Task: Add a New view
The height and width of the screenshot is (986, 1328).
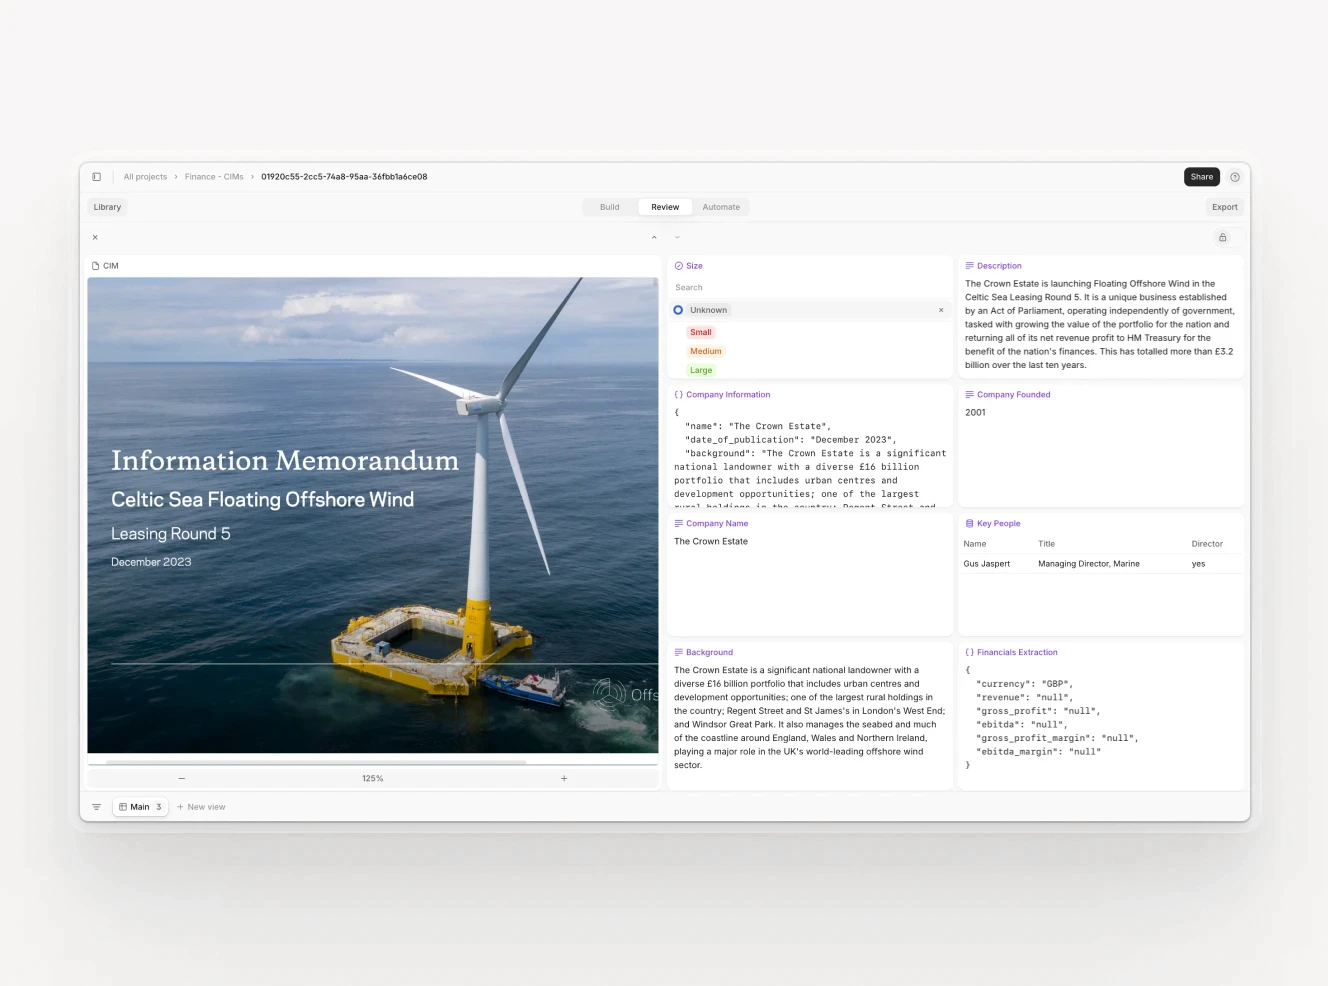Action: click(201, 807)
